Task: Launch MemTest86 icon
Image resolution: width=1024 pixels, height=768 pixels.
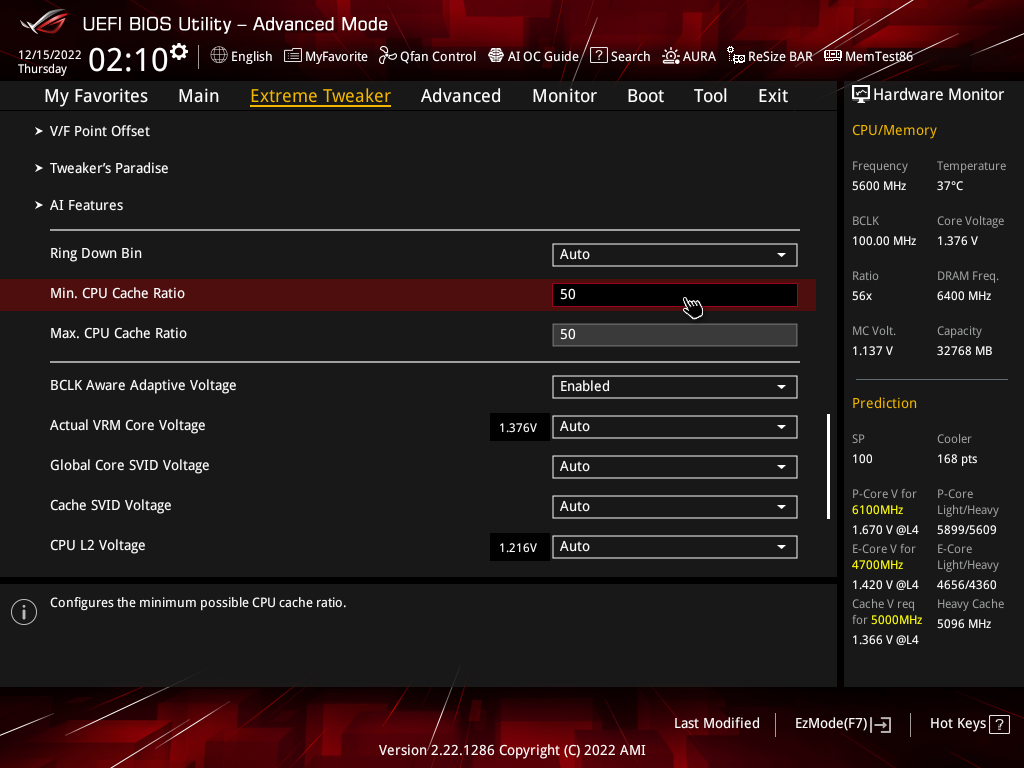Action: (833, 56)
